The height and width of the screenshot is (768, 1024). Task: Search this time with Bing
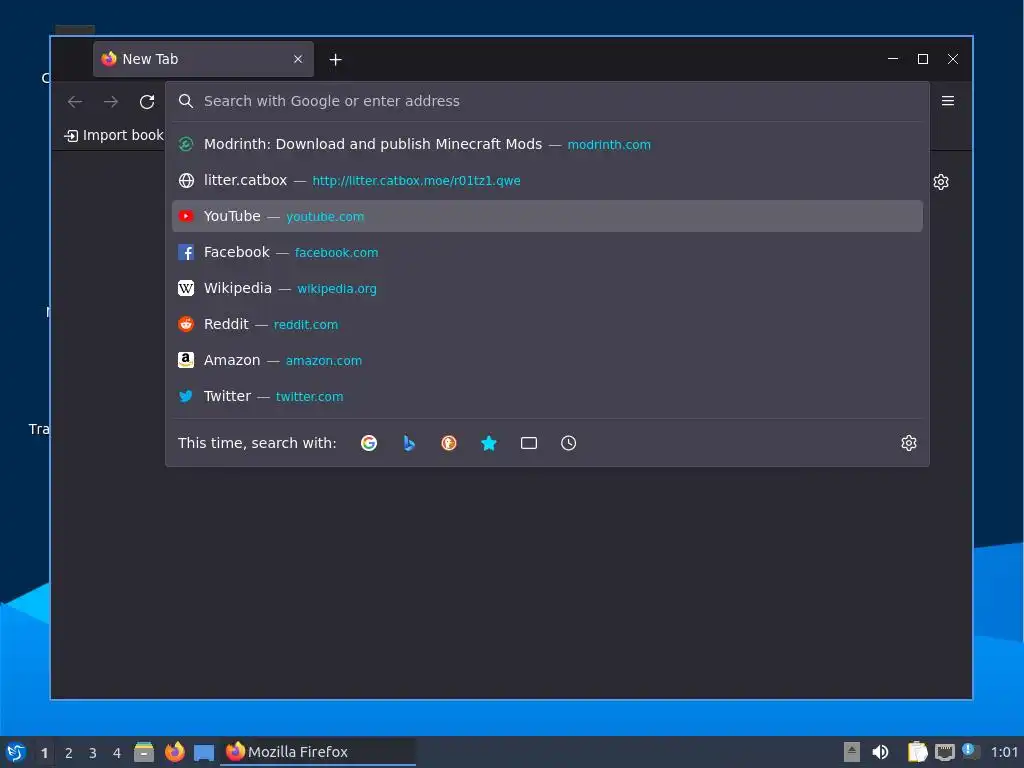409,443
